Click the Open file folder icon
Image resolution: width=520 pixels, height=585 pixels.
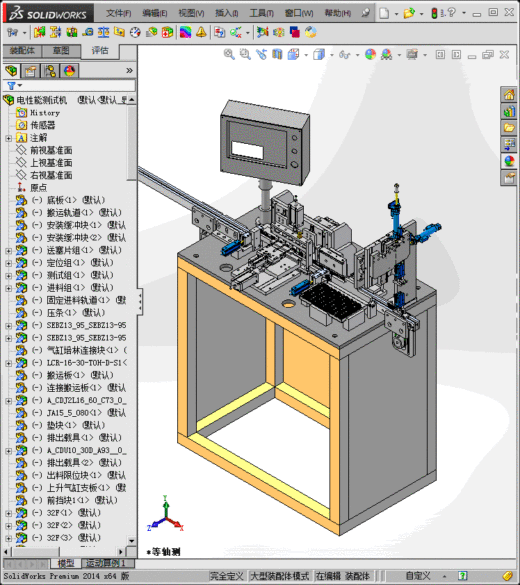[409, 13]
